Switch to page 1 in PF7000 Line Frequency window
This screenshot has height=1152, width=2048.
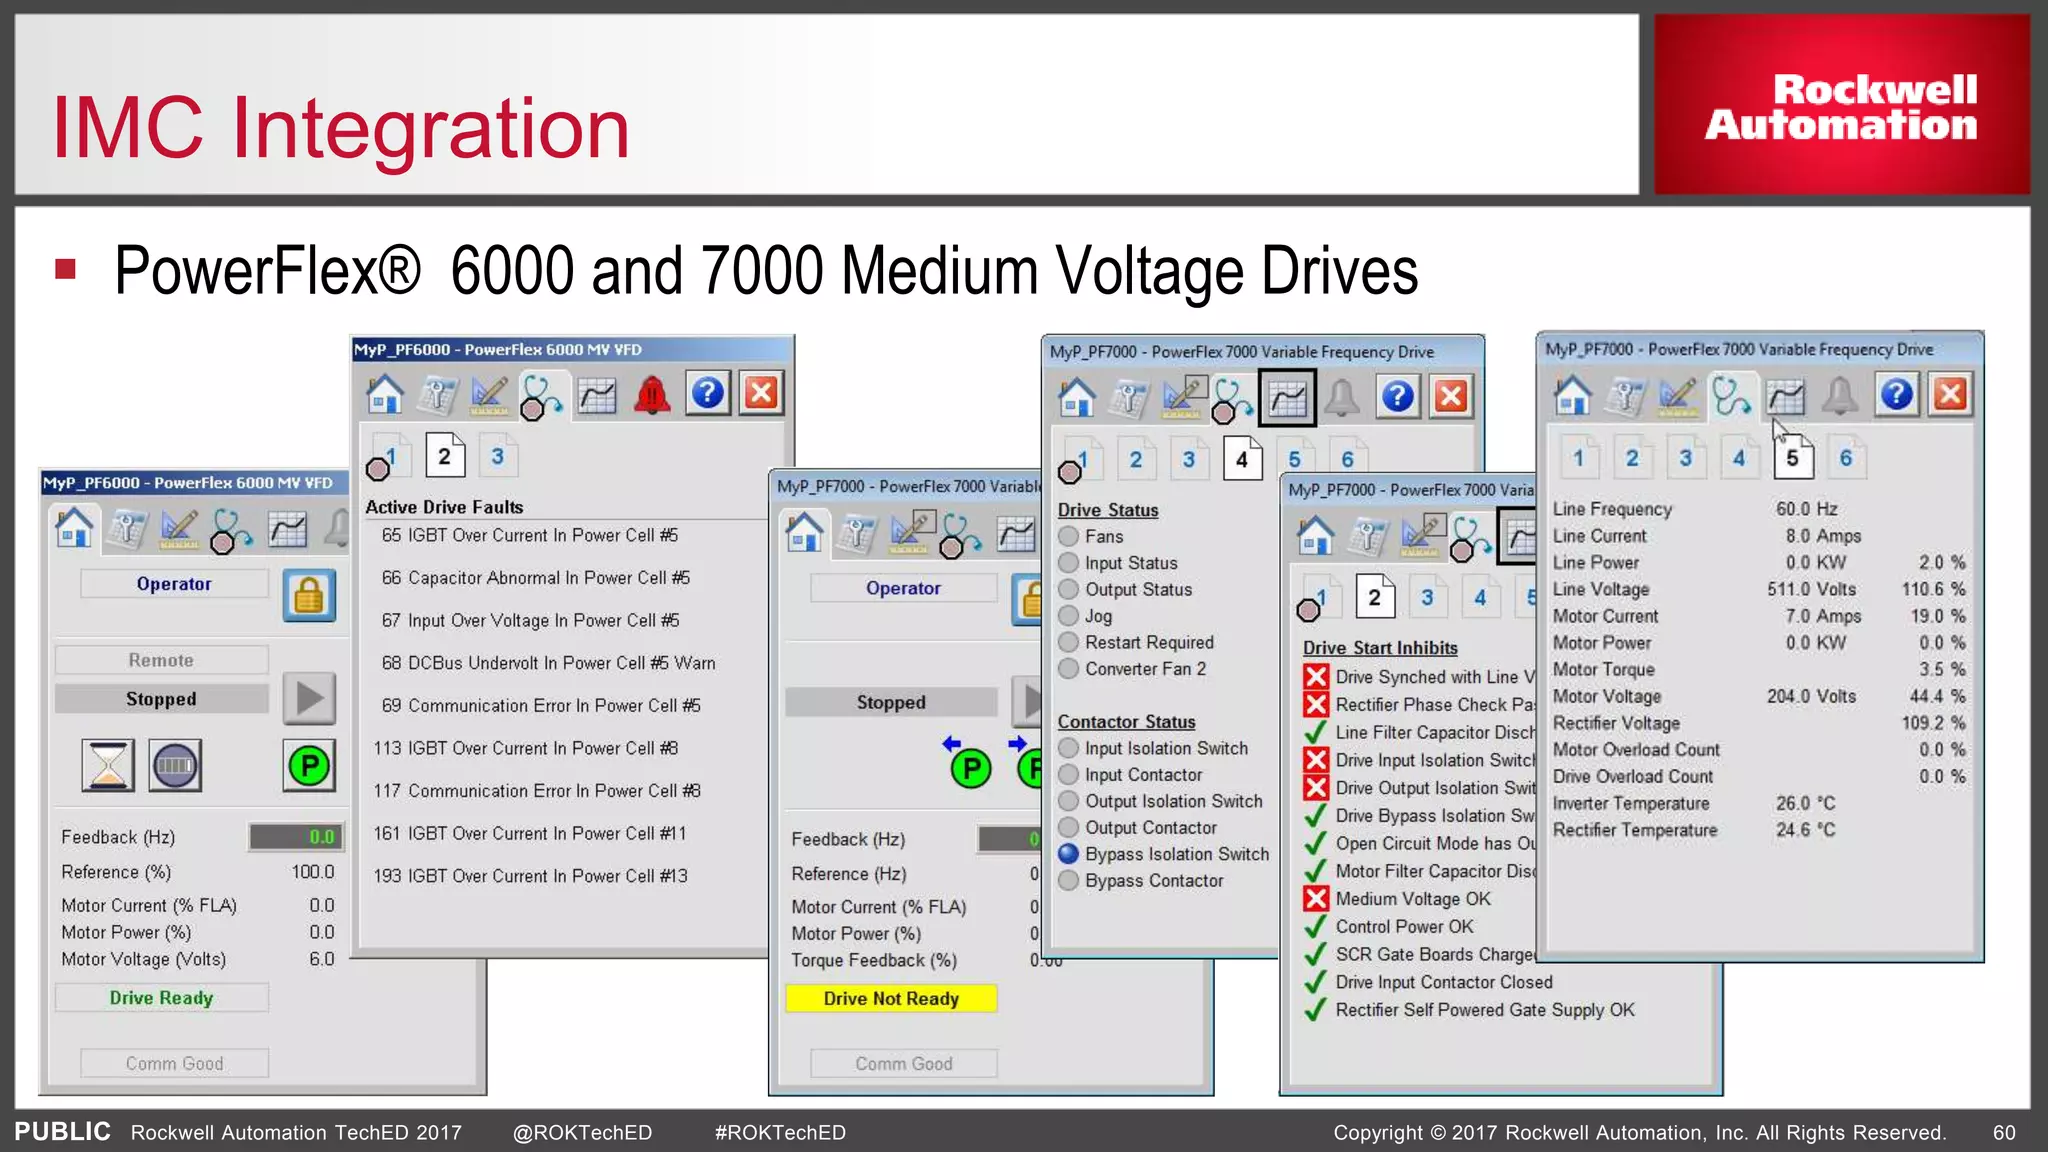click(x=1579, y=457)
